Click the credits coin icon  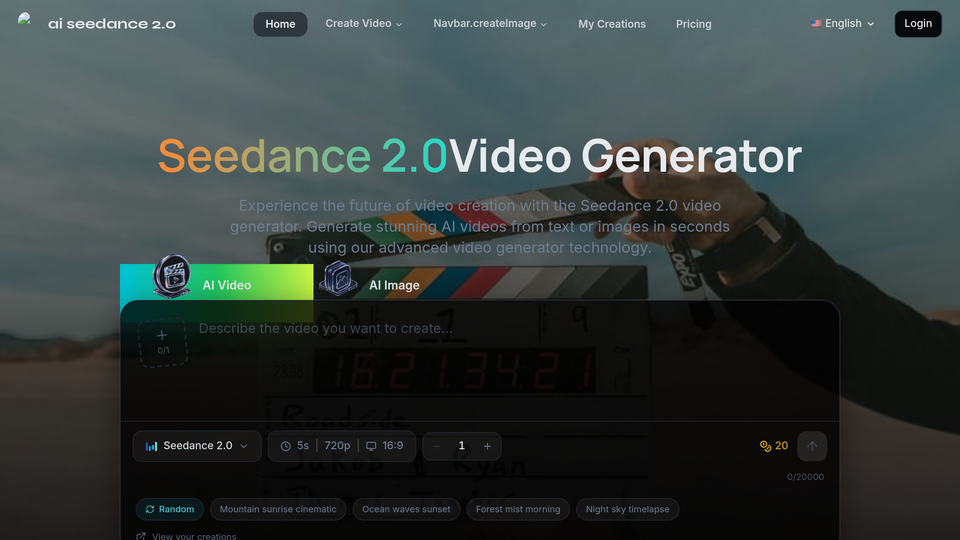point(765,446)
